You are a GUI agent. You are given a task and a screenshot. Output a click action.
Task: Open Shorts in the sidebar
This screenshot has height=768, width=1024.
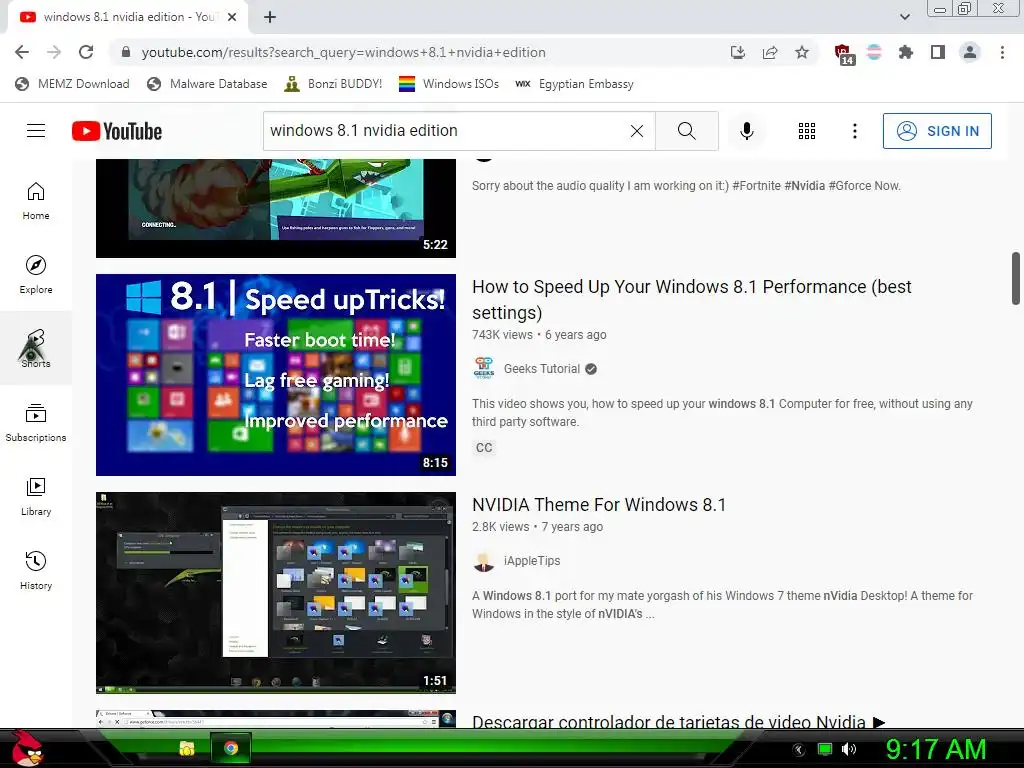36,348
